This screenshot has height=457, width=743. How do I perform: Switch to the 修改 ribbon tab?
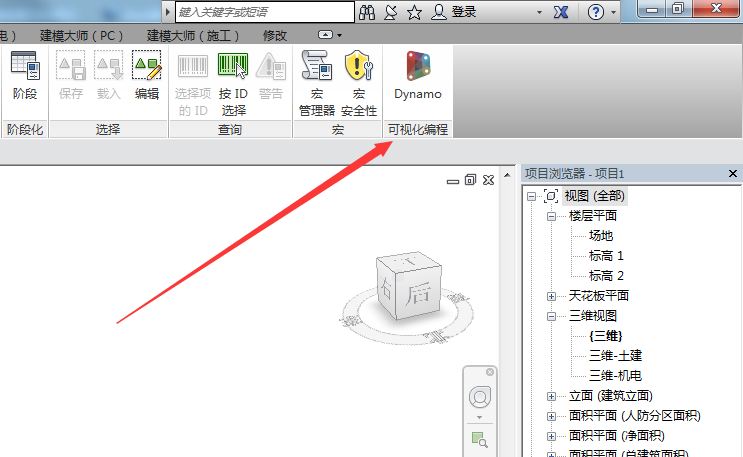(274, 35)
